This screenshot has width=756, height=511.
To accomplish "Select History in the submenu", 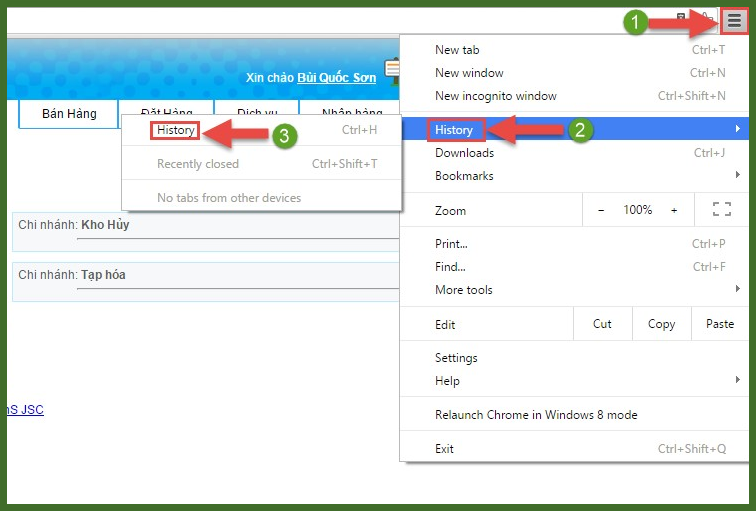I will coord(175,130).
